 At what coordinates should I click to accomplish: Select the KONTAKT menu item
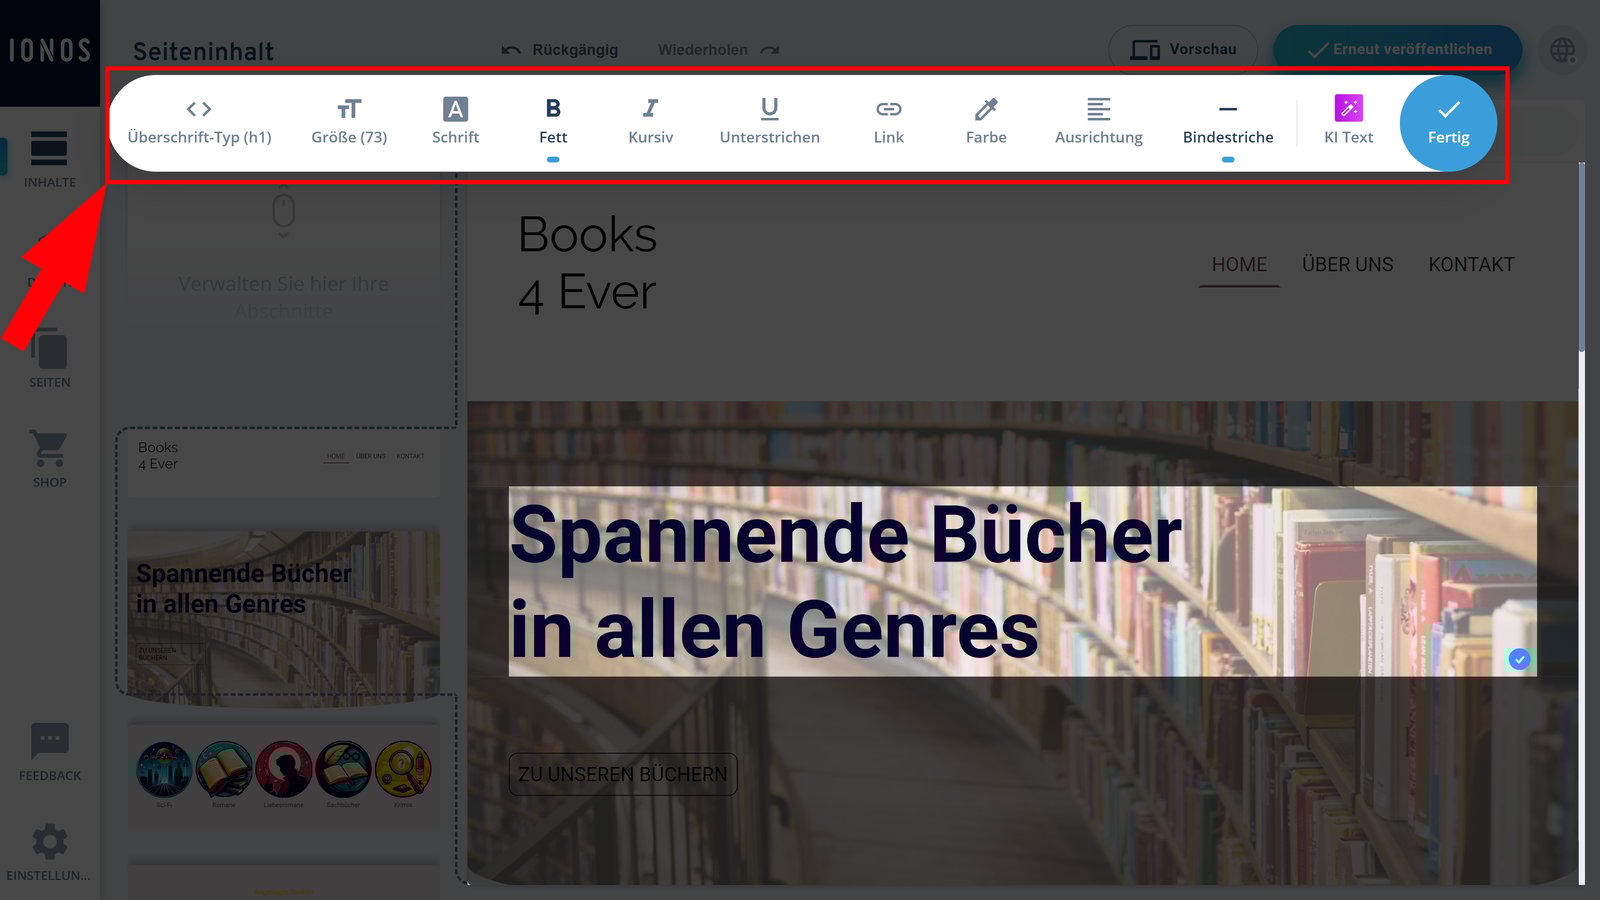1471,264
